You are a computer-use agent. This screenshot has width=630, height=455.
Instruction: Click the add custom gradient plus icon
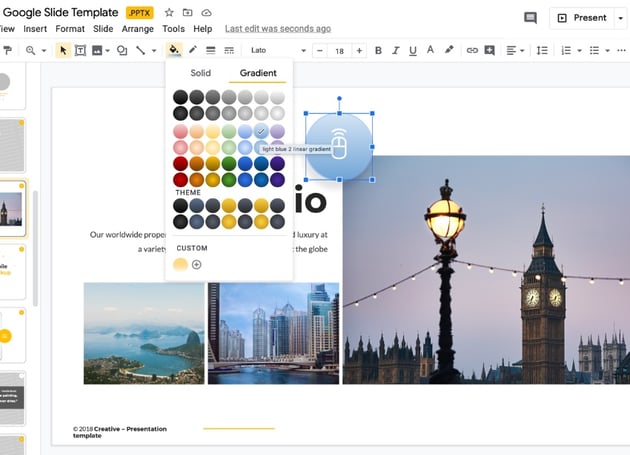tap(197, 265)
